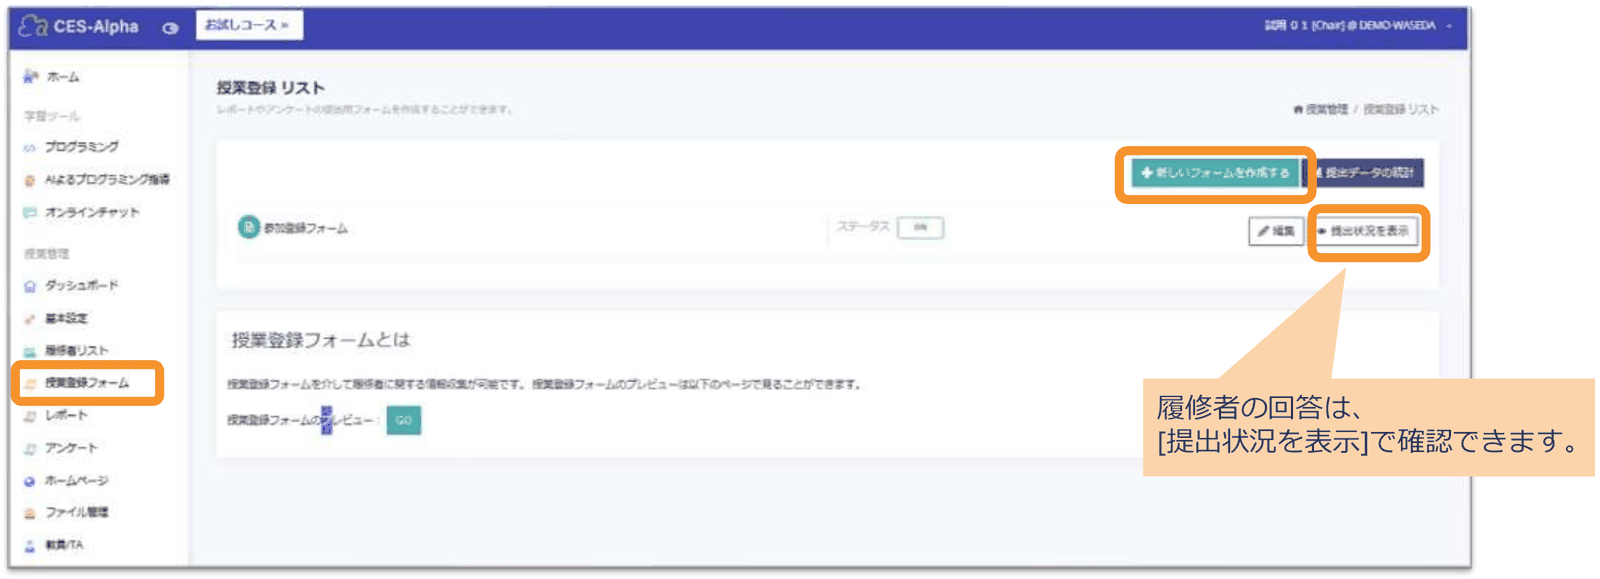This screenshot has height=579, width=1600.
Task: Open the DEMO-WASEDA user account menu
Action: [1358, 25]
